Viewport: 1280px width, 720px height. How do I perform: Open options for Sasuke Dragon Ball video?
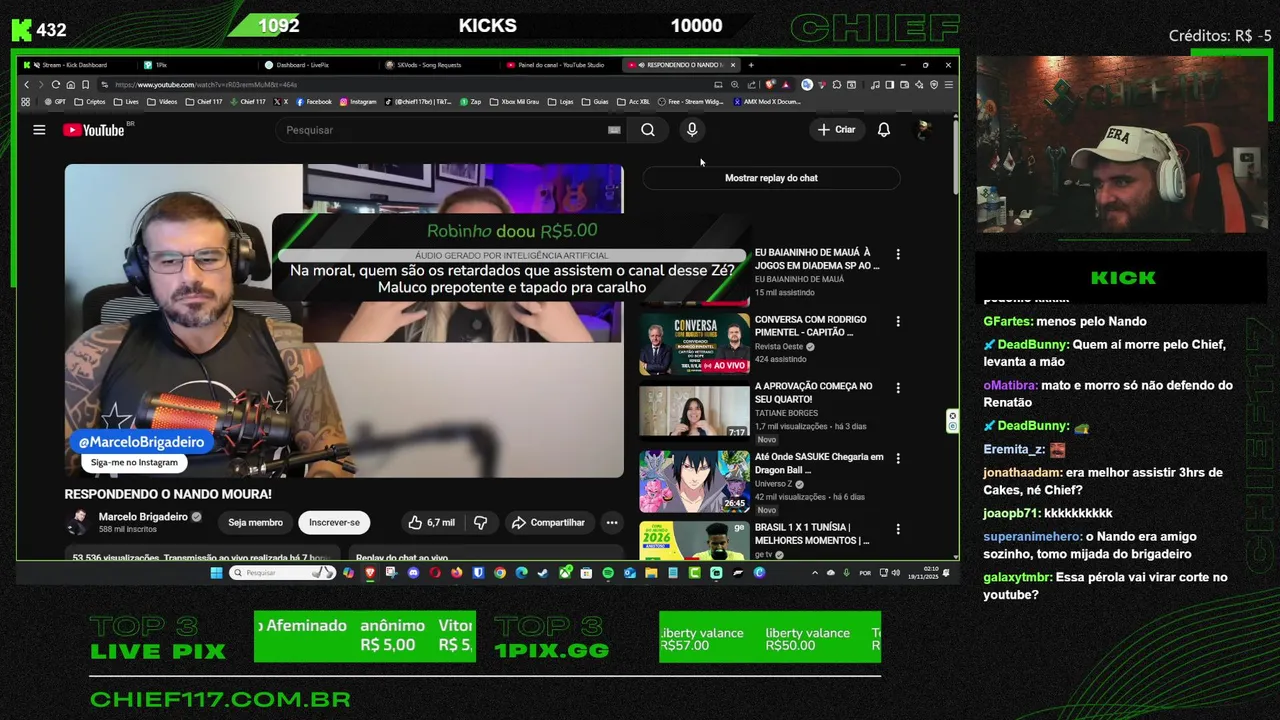pyautogui.click(x=898, y=459)
